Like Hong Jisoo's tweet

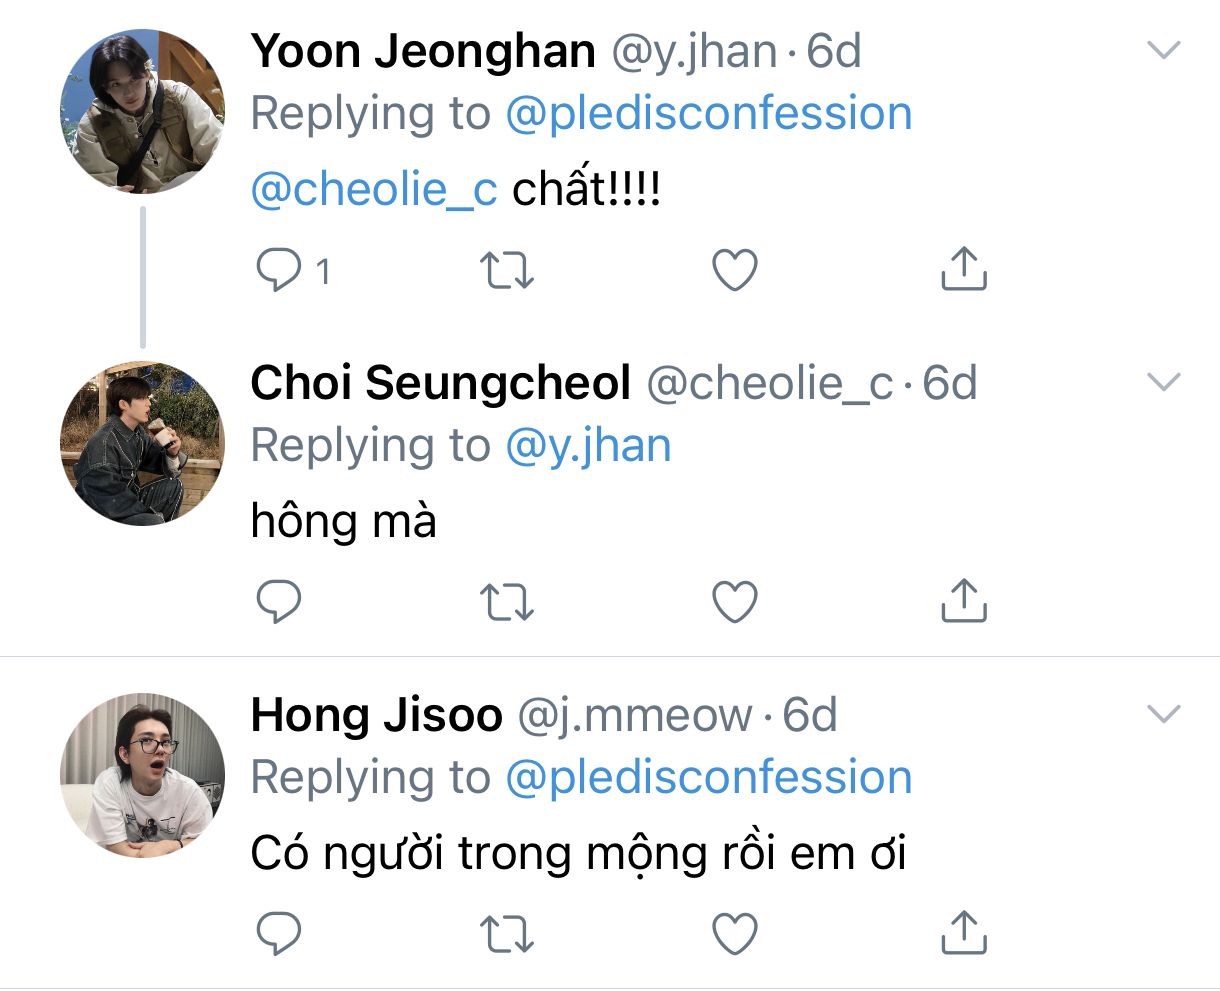click(x=735, y=933)
